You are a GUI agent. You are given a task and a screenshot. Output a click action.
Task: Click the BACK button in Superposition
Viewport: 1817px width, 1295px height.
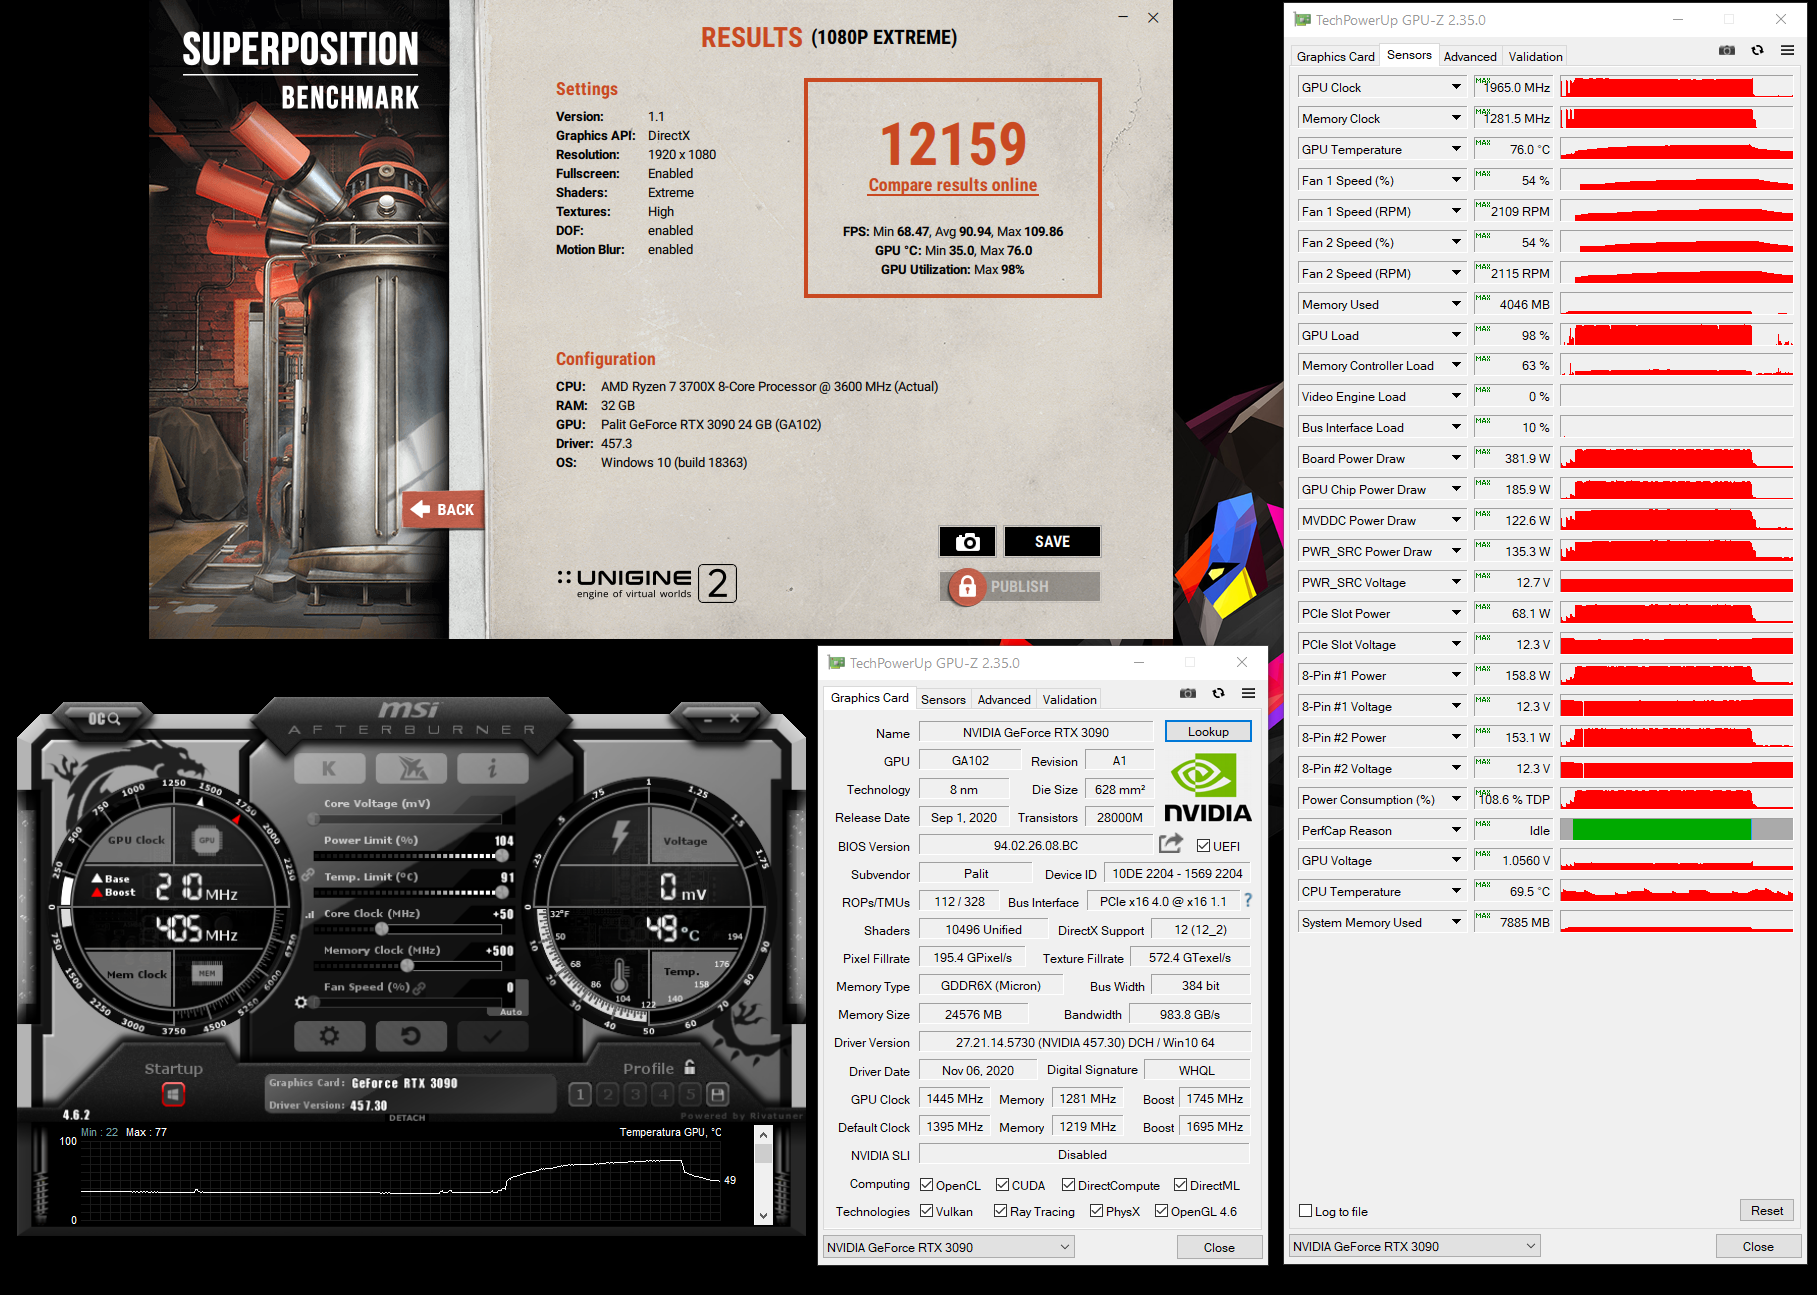(x=443, y=509)
